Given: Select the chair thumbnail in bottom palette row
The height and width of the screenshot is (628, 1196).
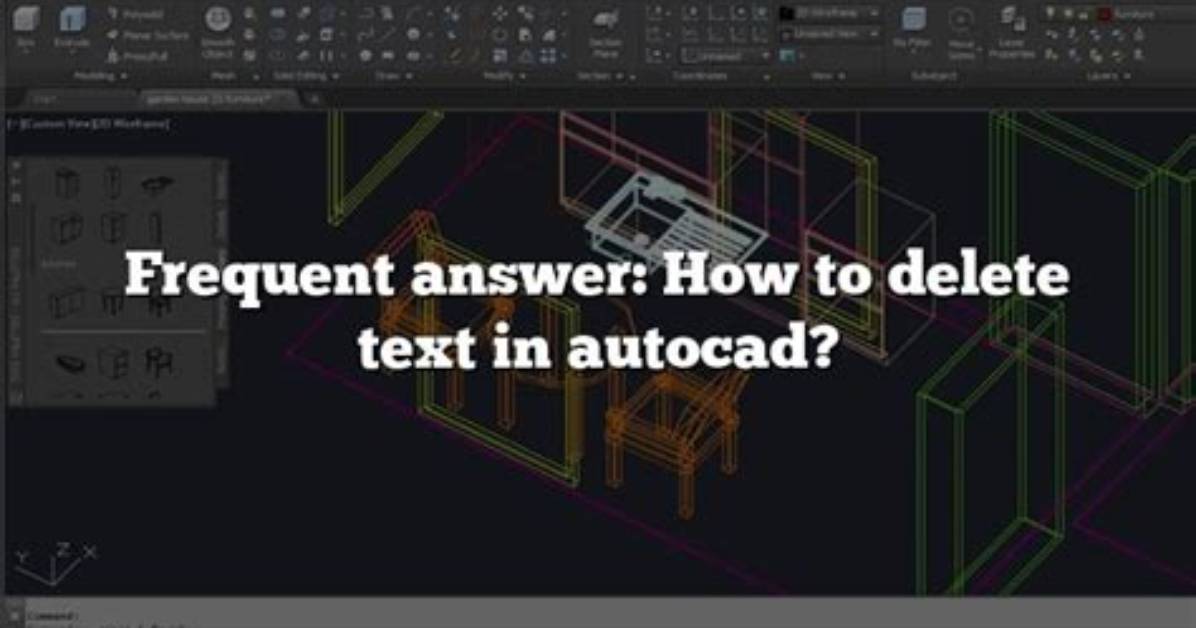Looking at the screenshot, I should [158, 362].
